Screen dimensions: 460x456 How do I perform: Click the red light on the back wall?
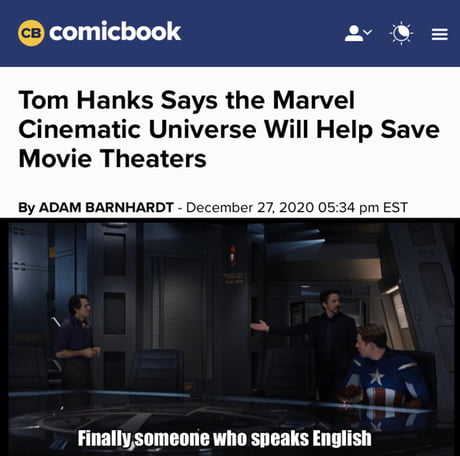(x=233, y=256)
